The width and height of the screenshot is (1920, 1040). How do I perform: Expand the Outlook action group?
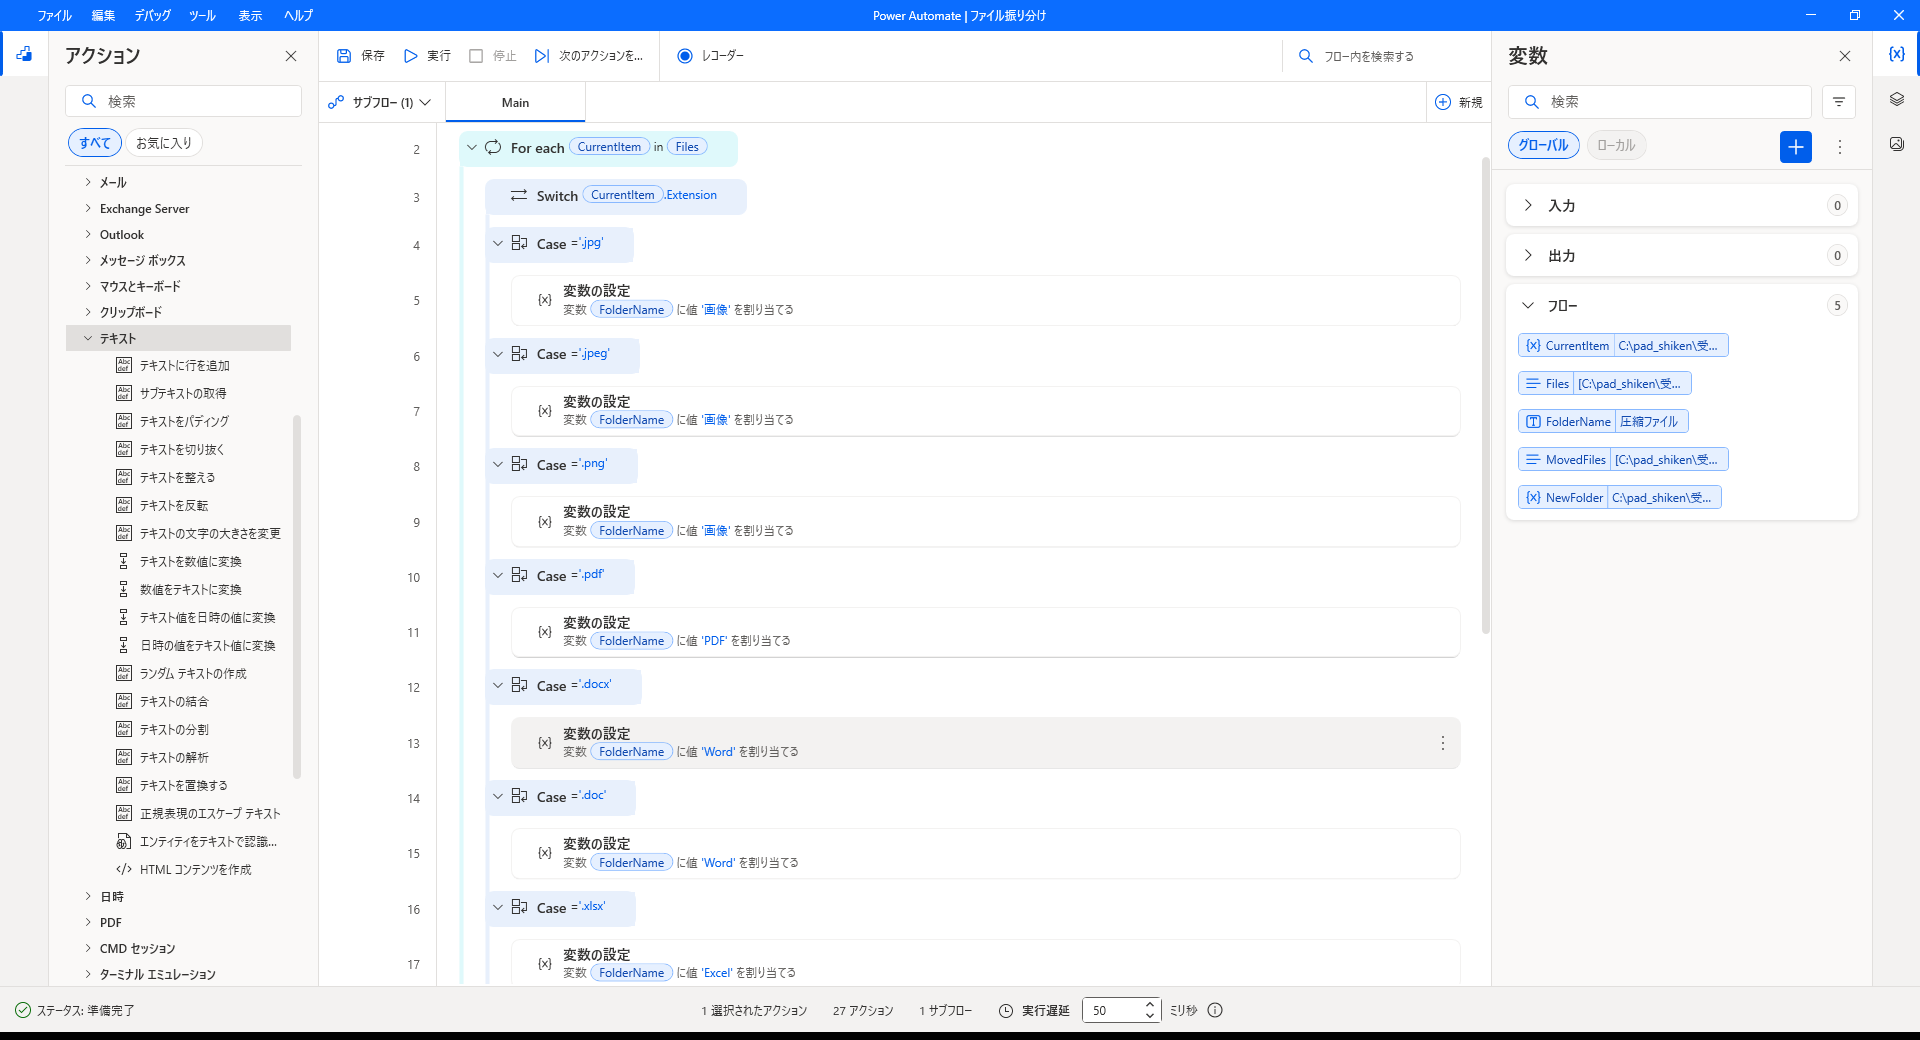88,234
